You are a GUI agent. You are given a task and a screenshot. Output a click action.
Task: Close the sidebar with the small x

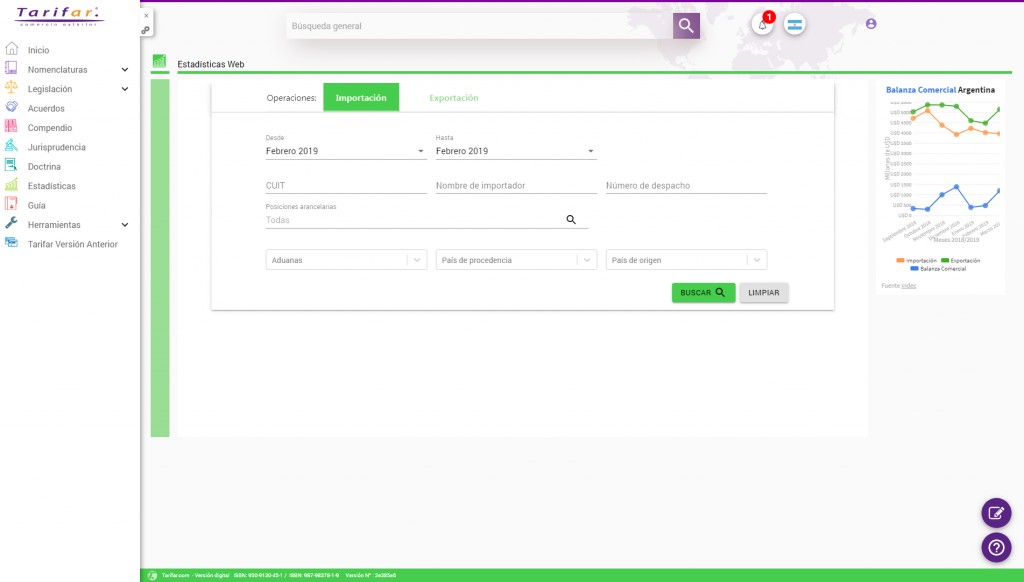point(146,16)
